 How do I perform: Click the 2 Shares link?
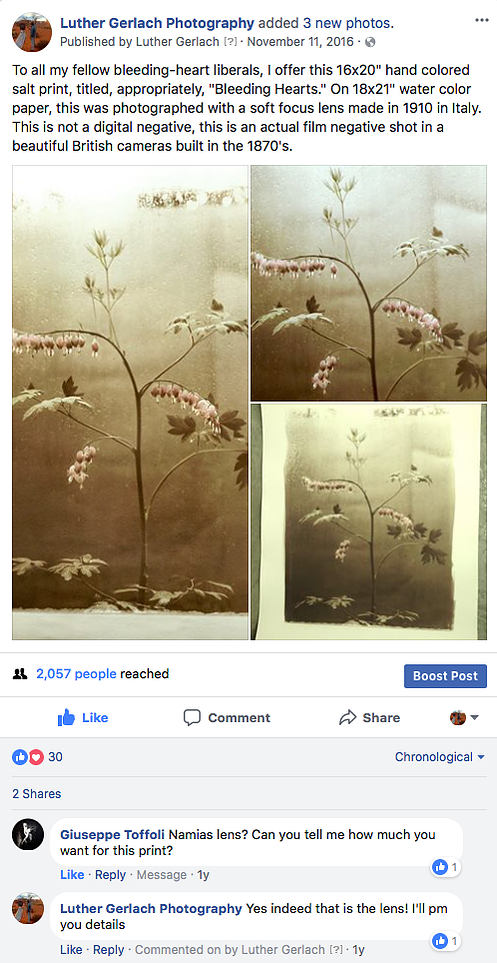[x=37, y=793]
